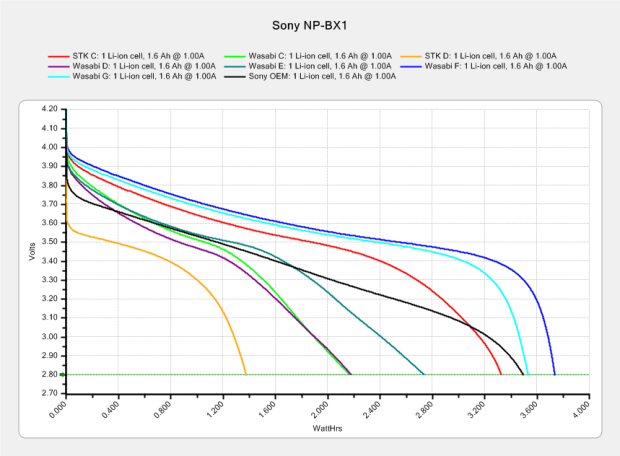Select the Wasabi F legend label

click(x=496, y=66)
